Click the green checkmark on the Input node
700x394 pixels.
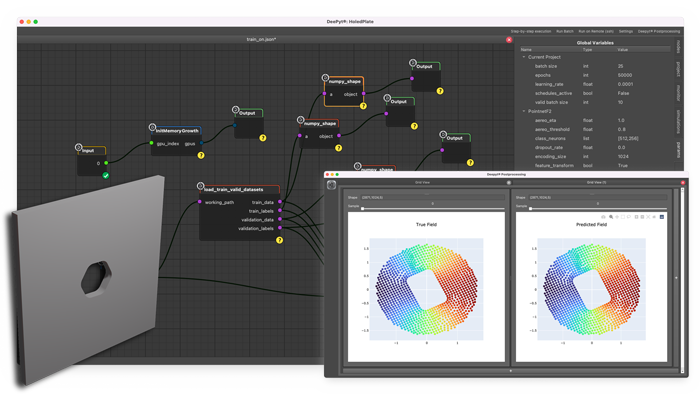point(105,175)
